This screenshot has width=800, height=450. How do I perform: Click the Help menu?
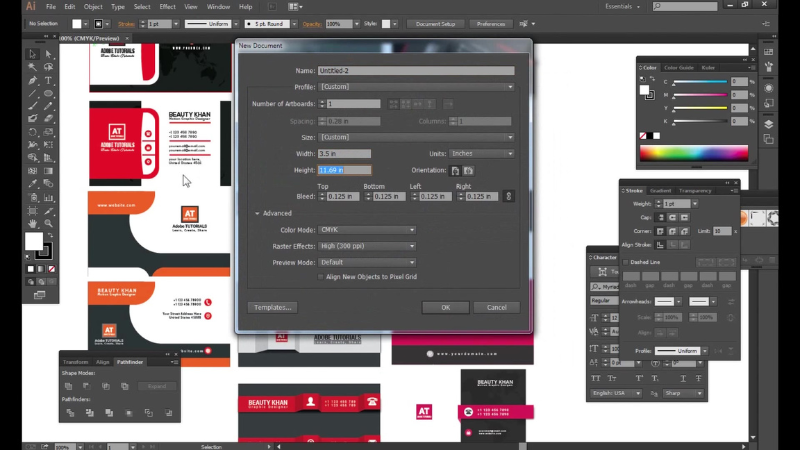coord(245,7)
